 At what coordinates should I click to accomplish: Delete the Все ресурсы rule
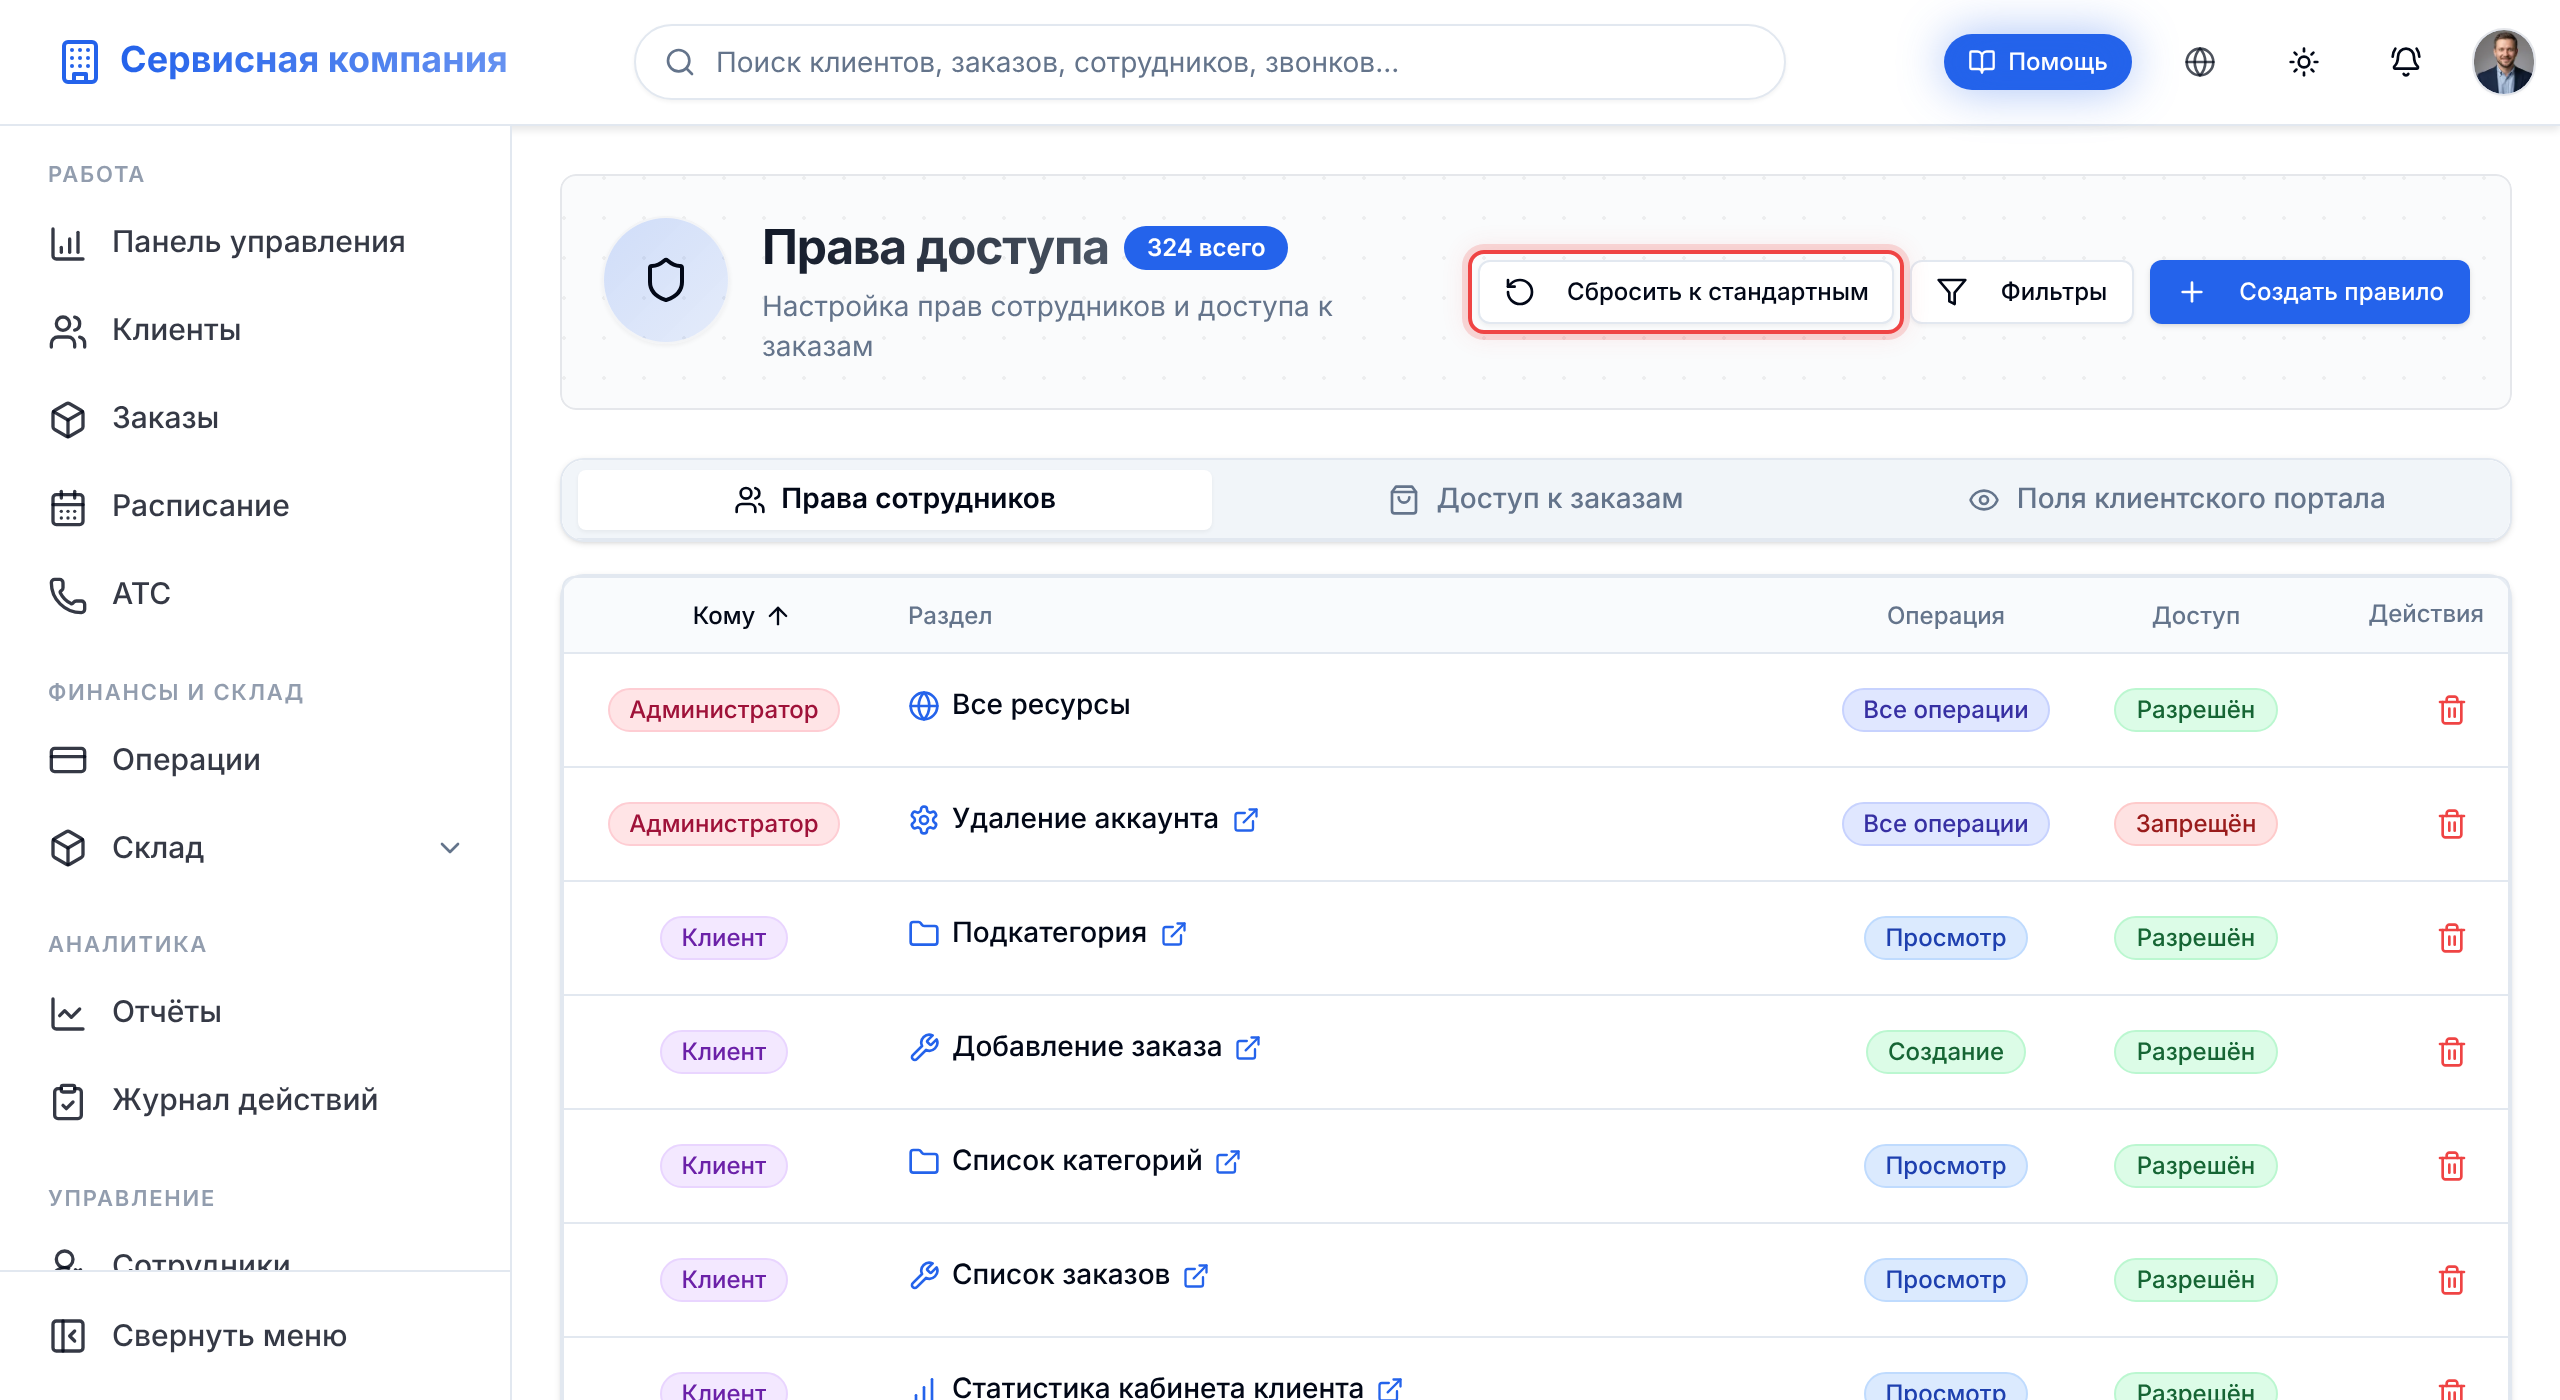click(2451, 710)
